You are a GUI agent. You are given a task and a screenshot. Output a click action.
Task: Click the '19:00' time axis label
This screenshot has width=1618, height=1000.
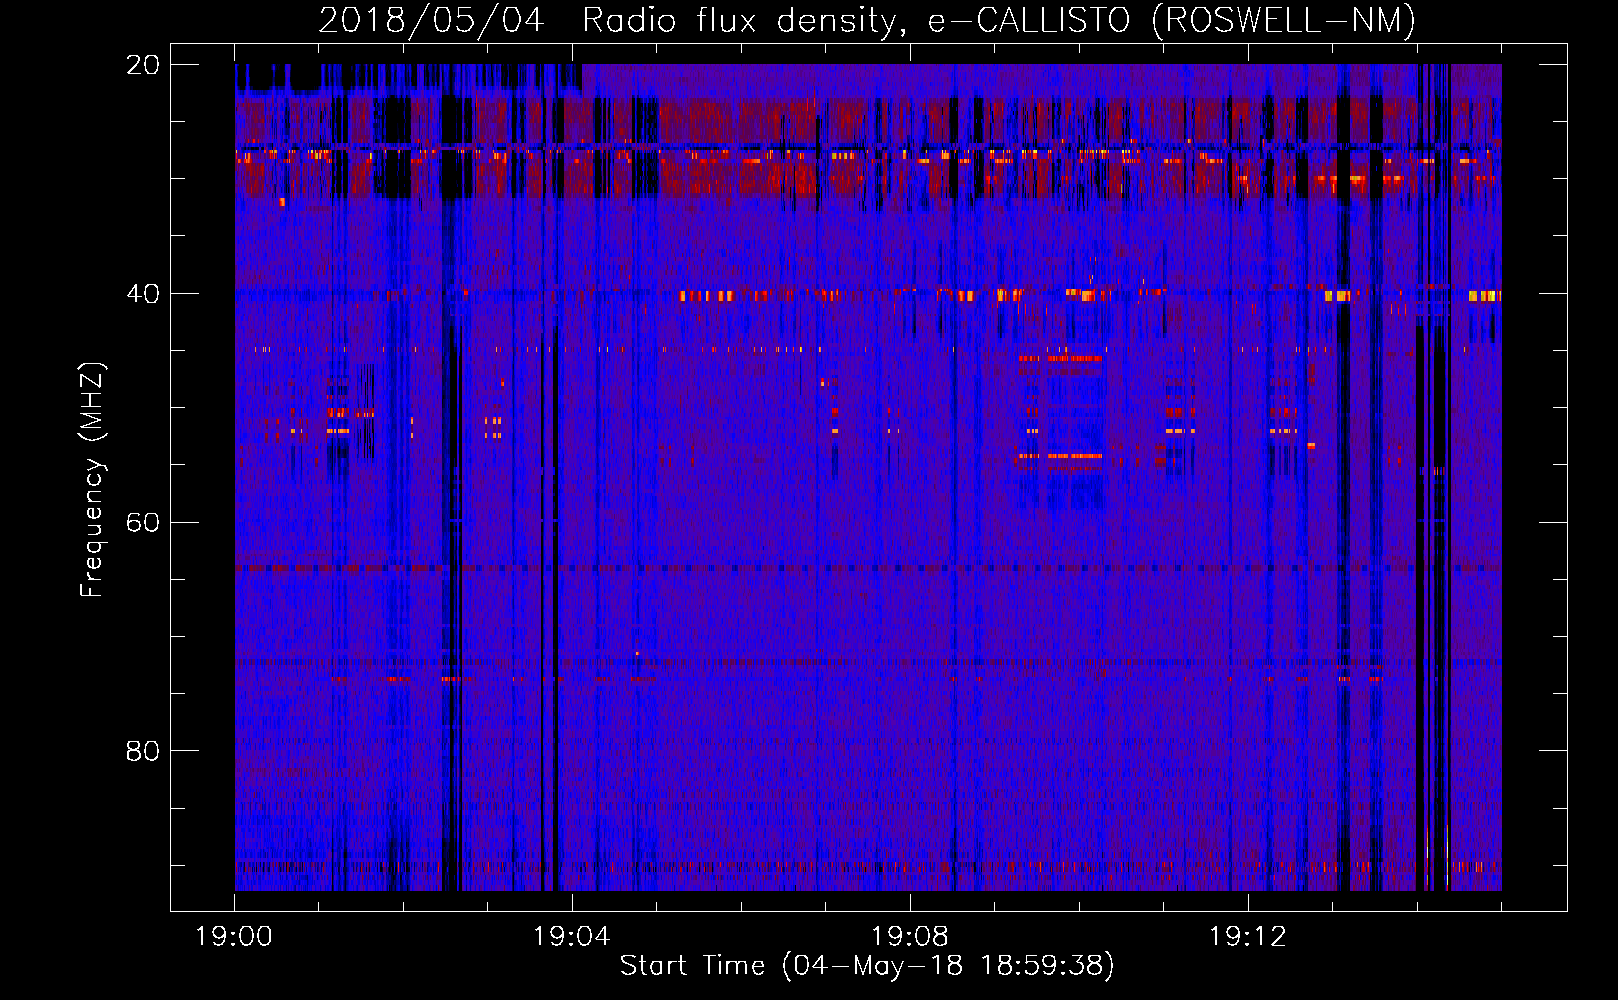pyautogui.click(x=234, y=937)
